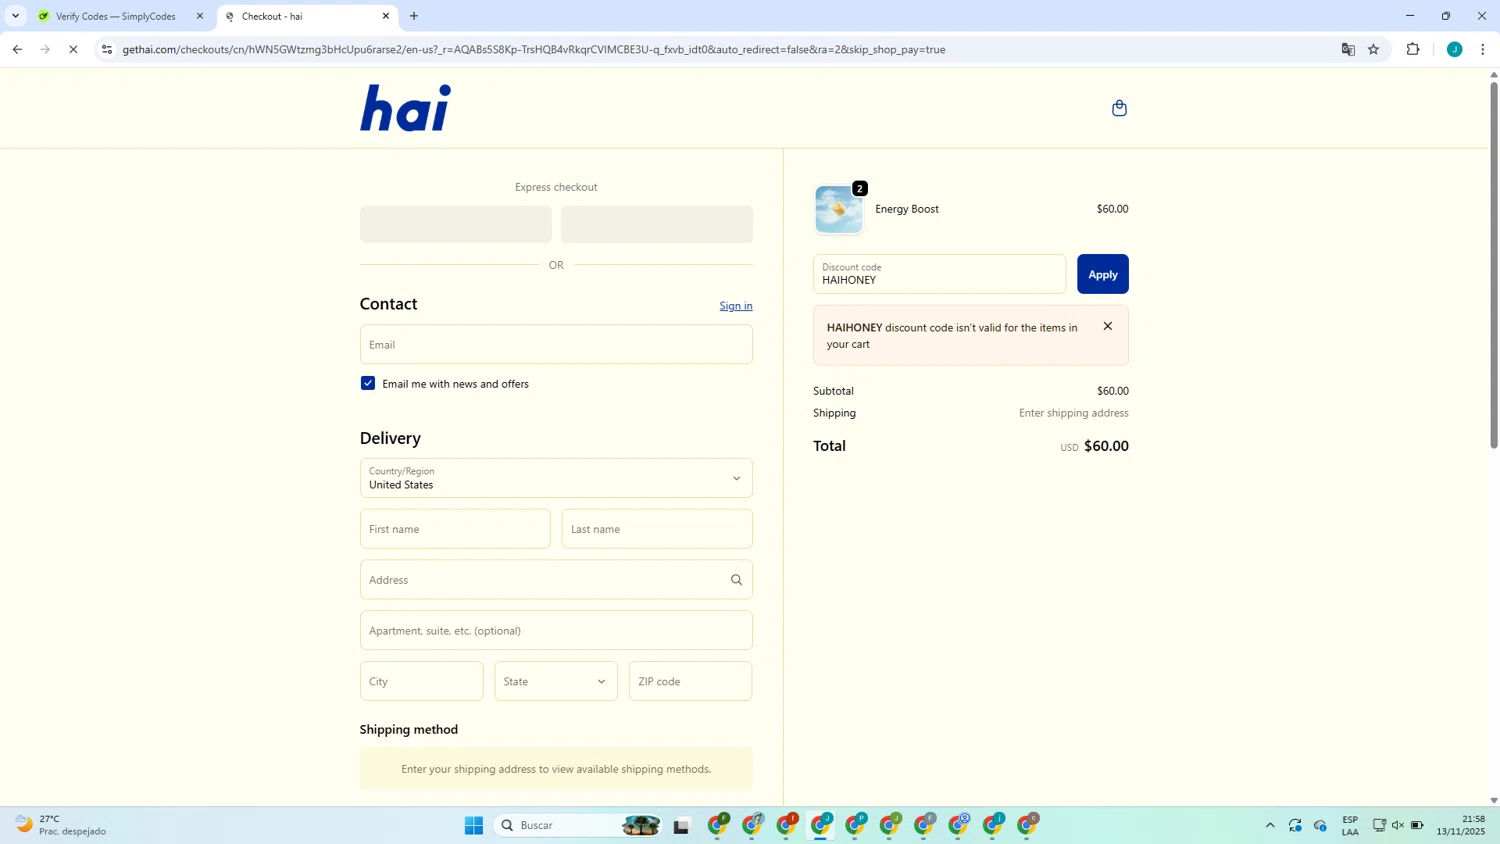This screenshot has width=1500, height=844.
Task: Click the taskbar Buscar search box
Action: point(580,825)
